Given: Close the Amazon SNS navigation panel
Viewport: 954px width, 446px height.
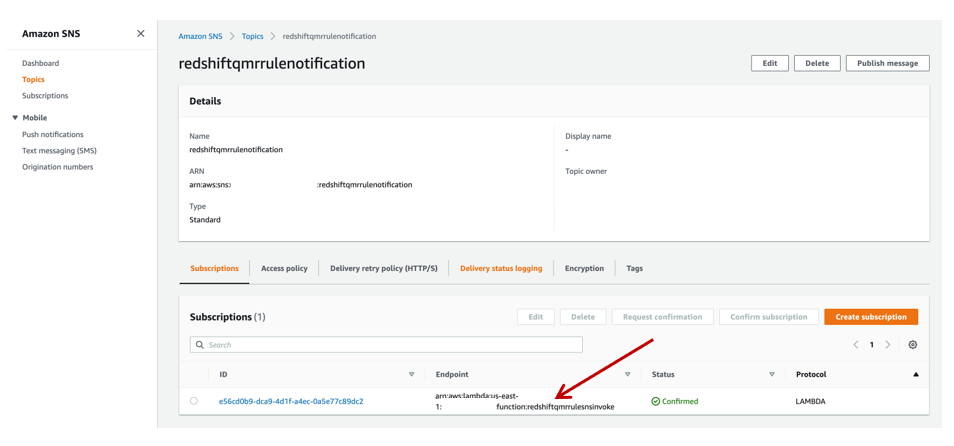Looking at the screenshot, I should 141,33.
